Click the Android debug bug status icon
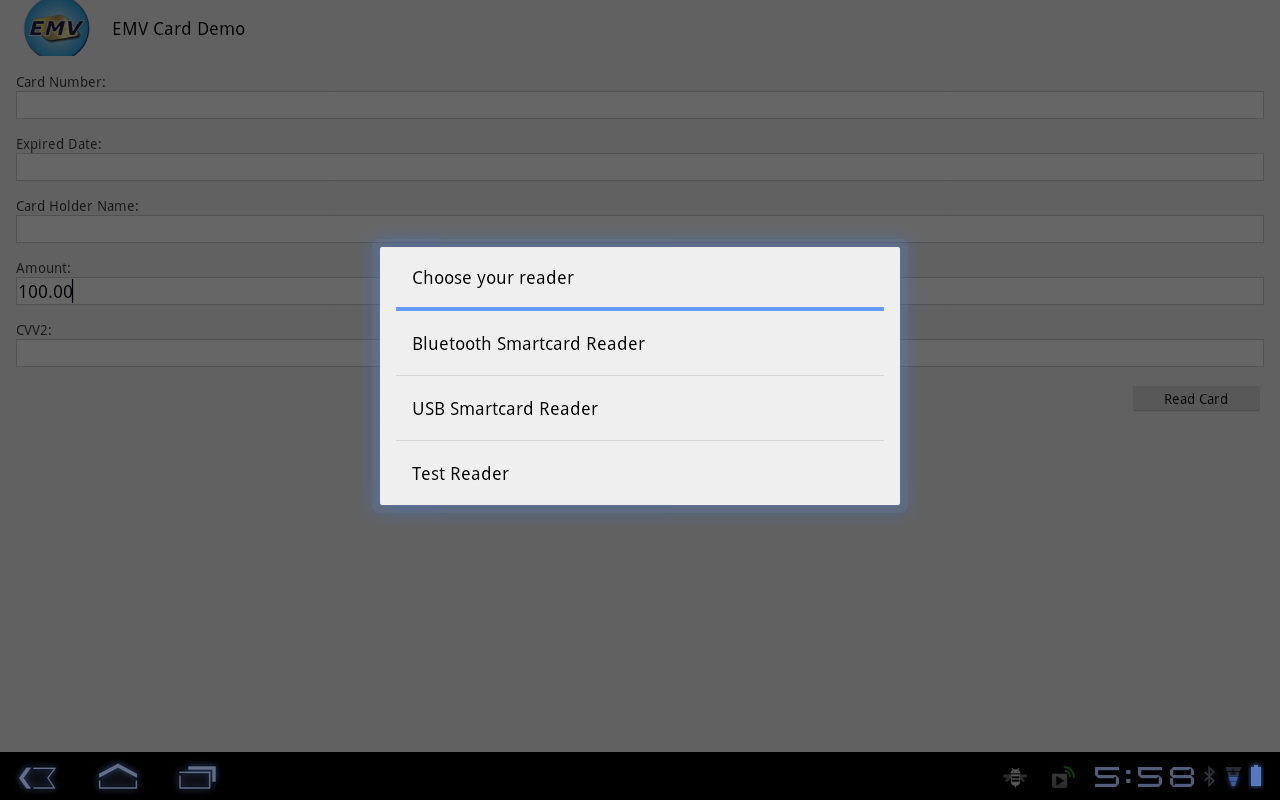 (1015, 777)
